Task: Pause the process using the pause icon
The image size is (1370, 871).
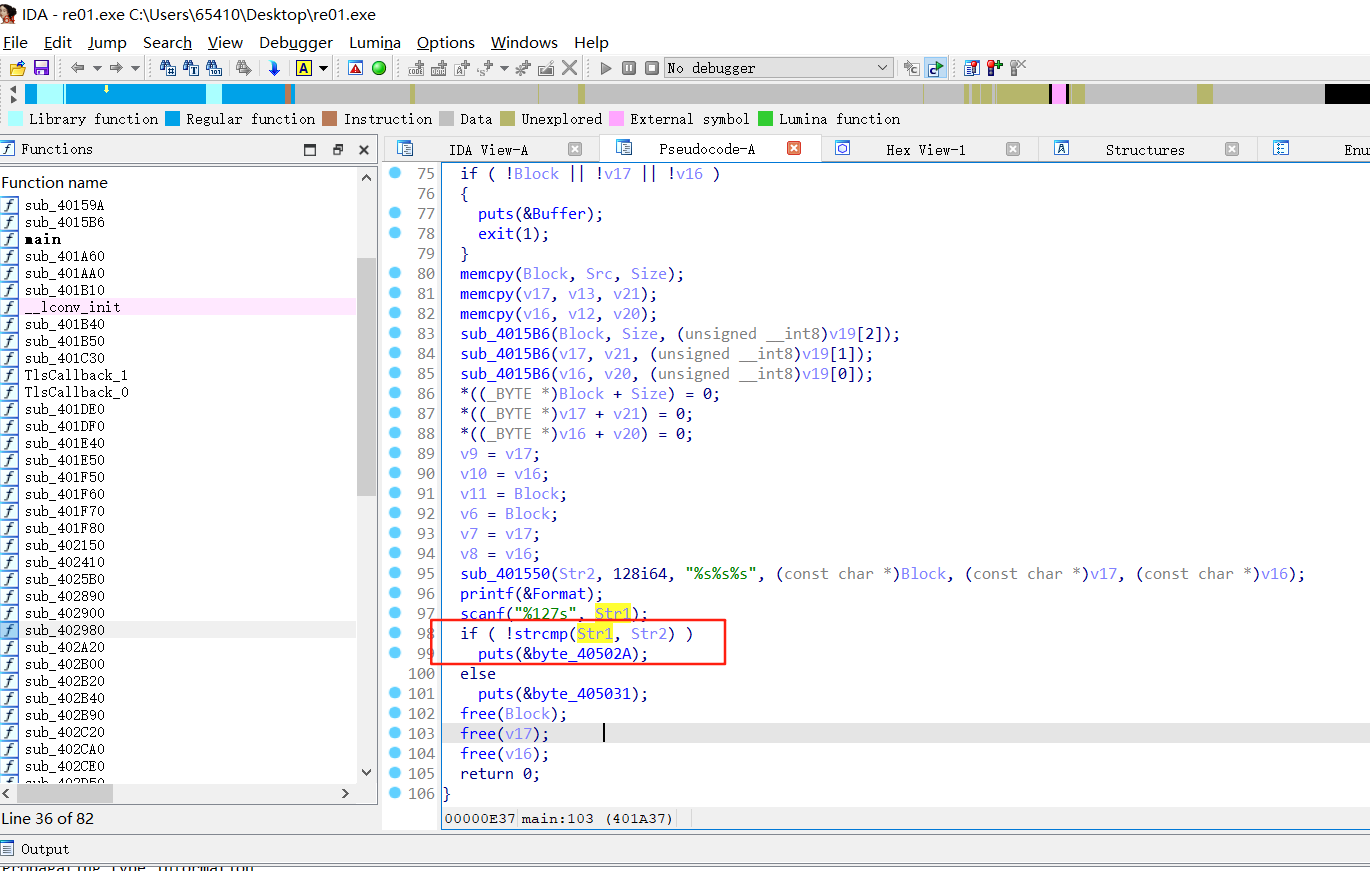Action: pos(628,68)
